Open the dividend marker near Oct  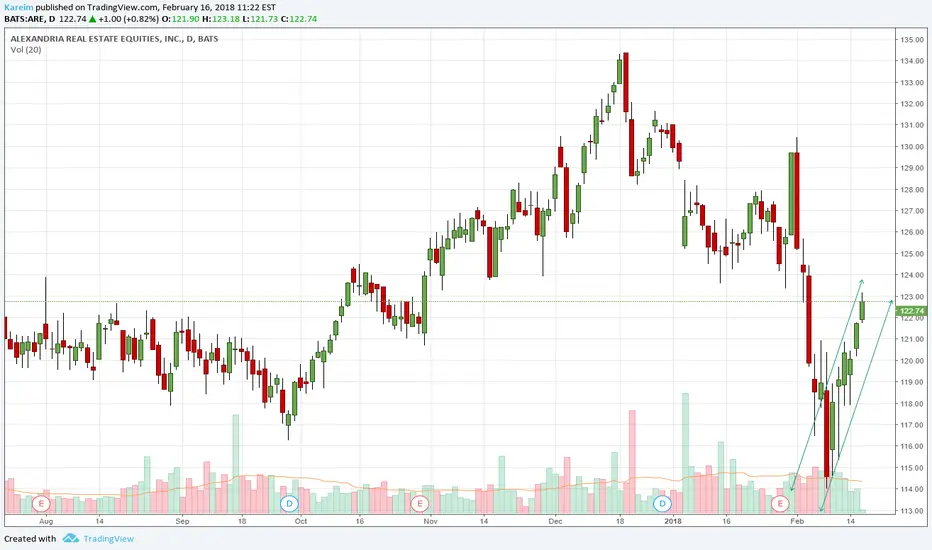289,504
